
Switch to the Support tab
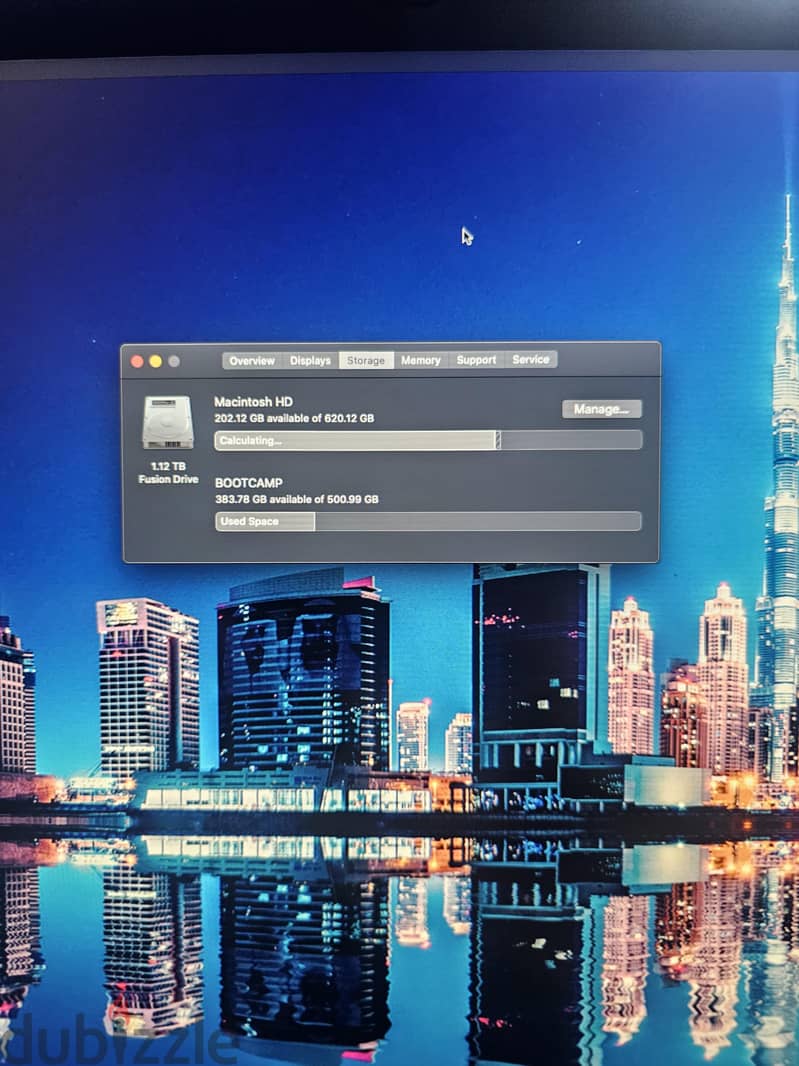(476, 360)
